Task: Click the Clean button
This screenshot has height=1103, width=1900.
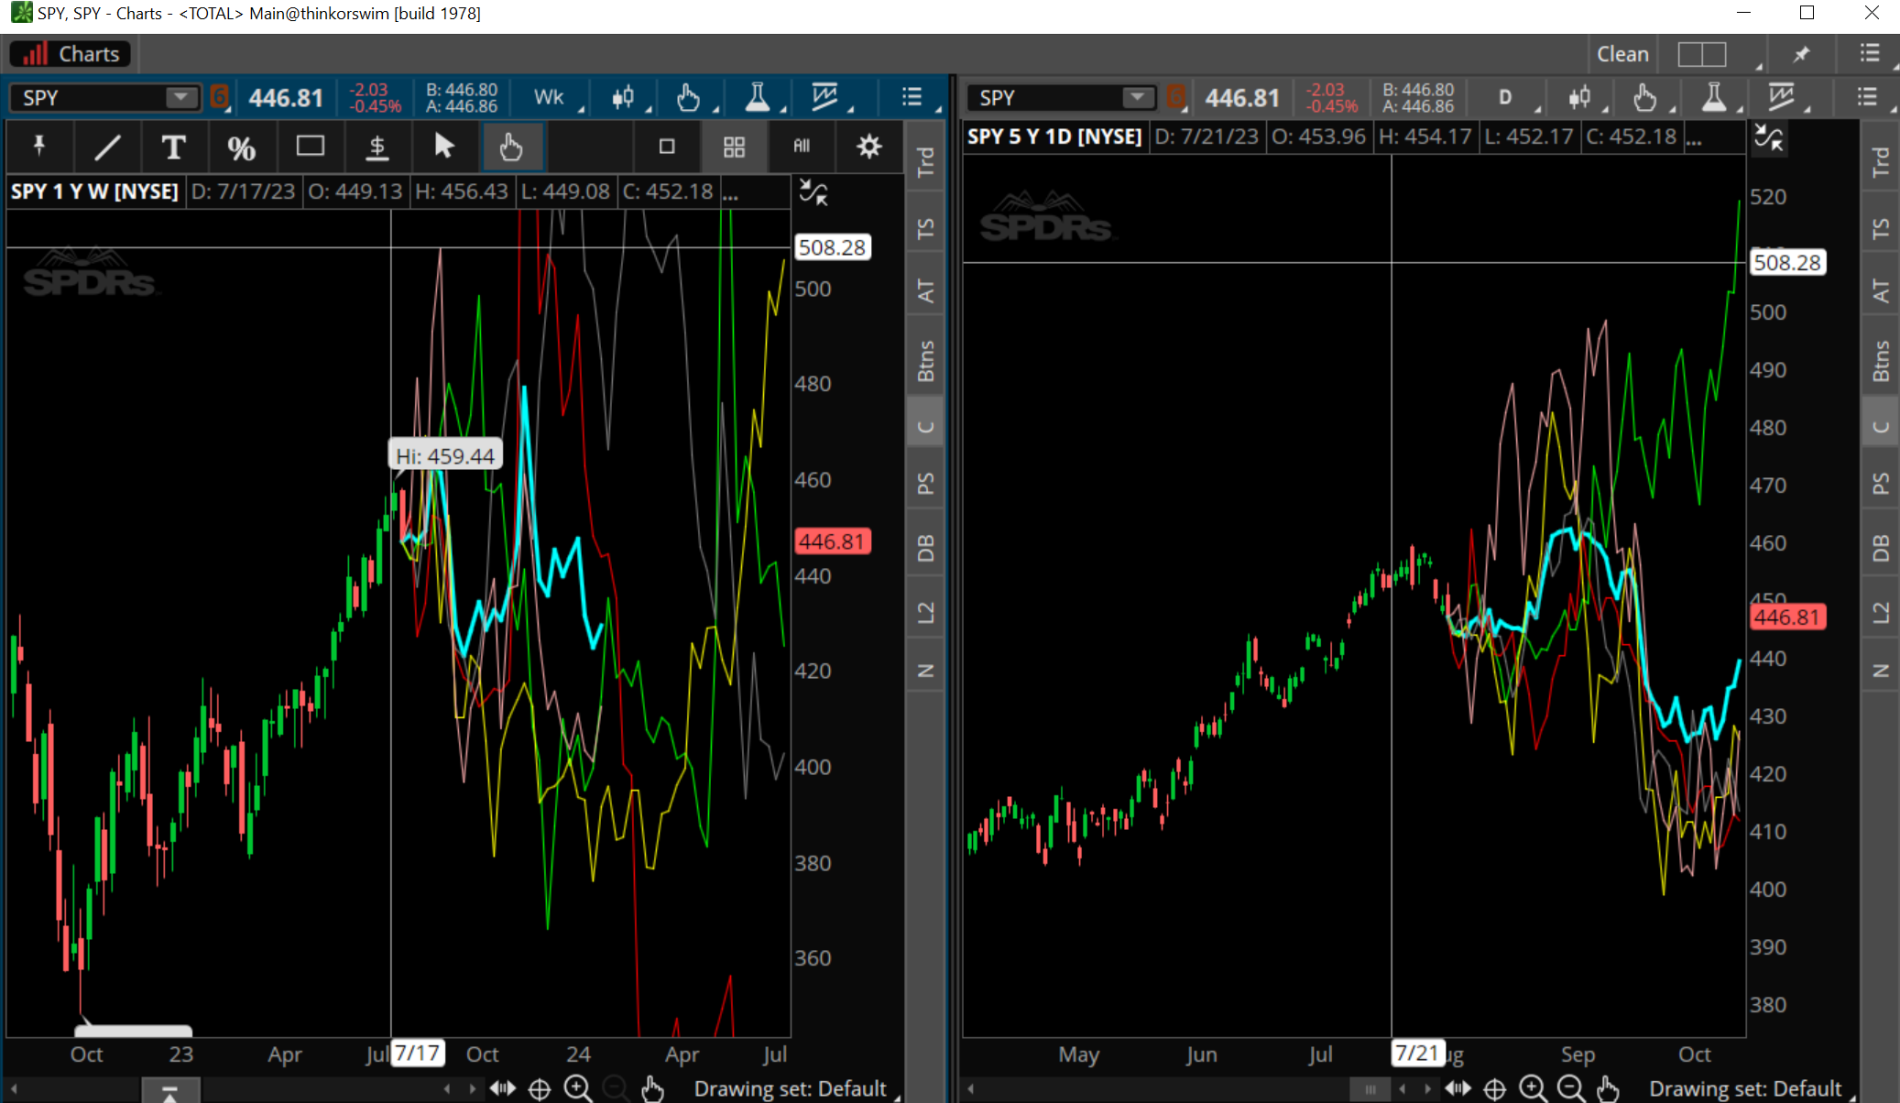Action: [1622, 54]
